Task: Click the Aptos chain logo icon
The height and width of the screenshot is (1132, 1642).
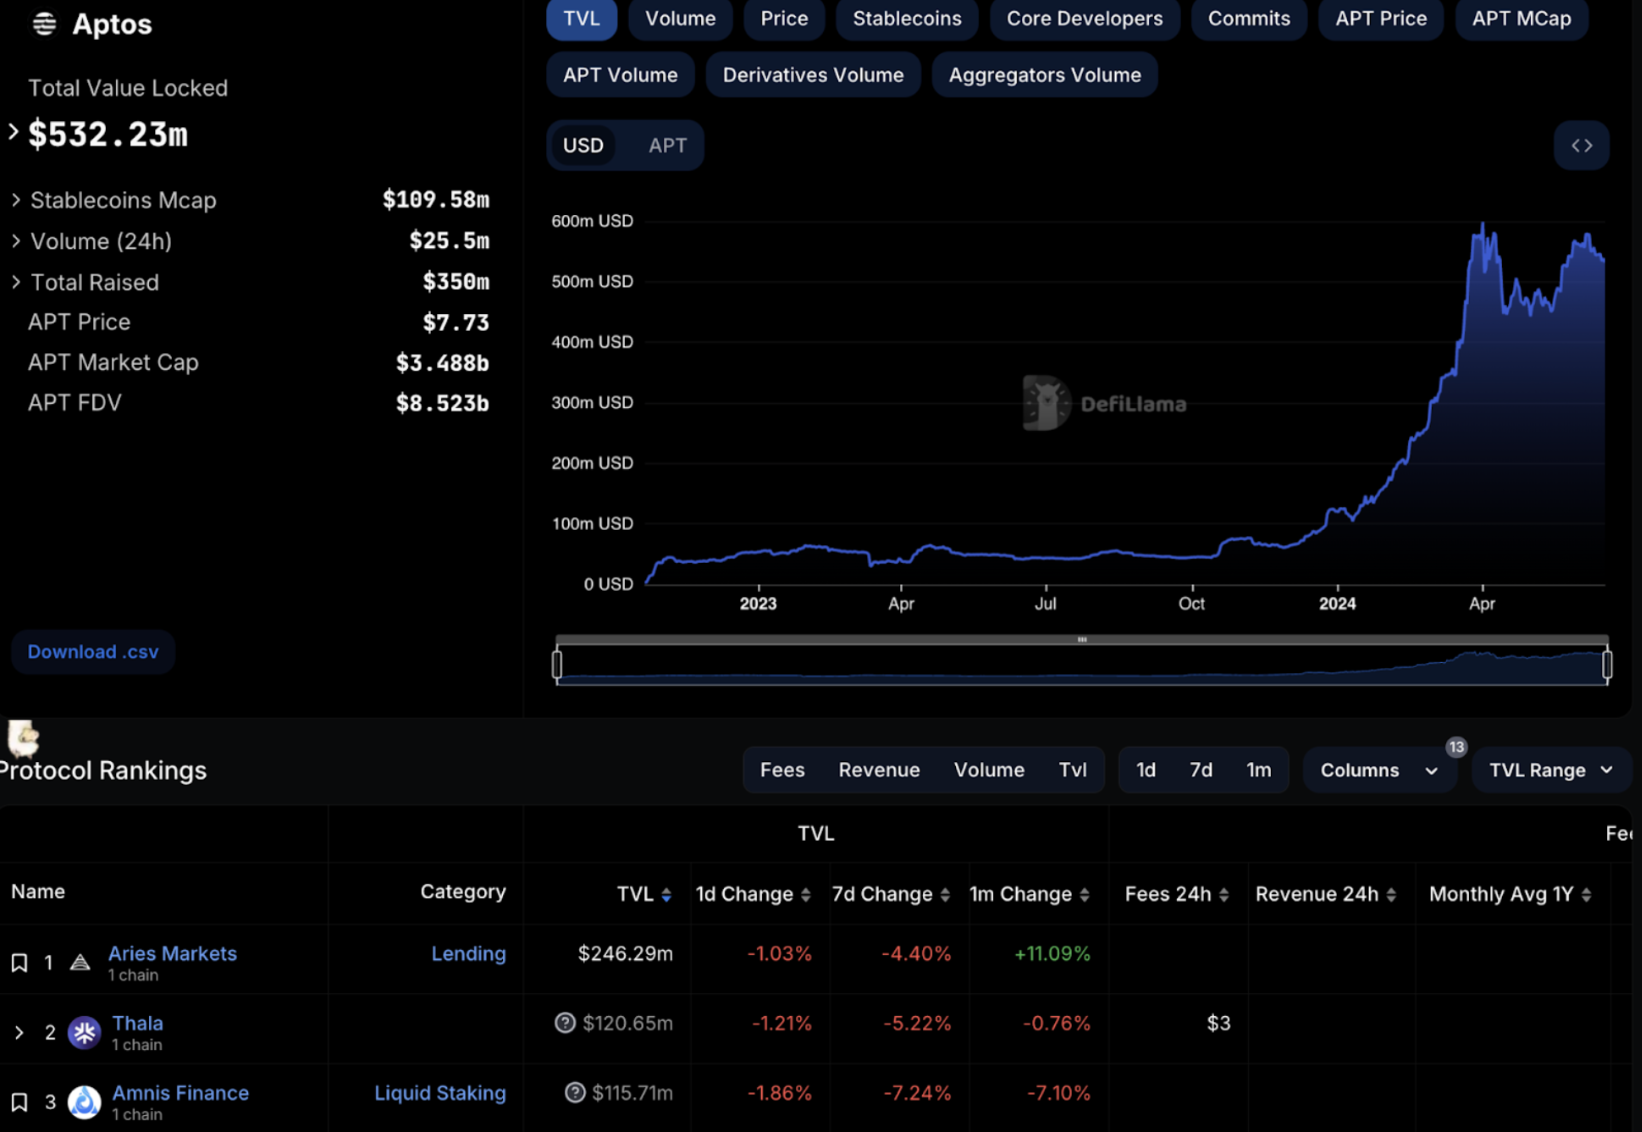Action: [x=44, y=24]
